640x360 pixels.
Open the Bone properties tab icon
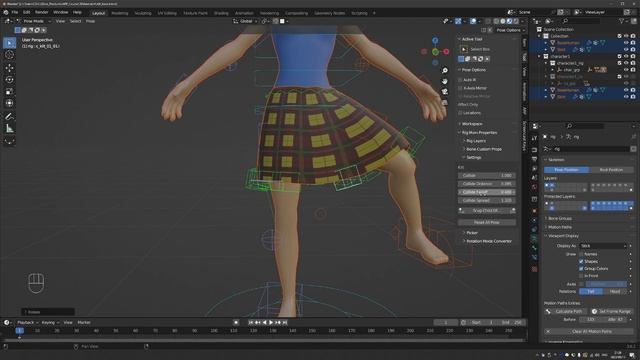[x=534, y=248]
